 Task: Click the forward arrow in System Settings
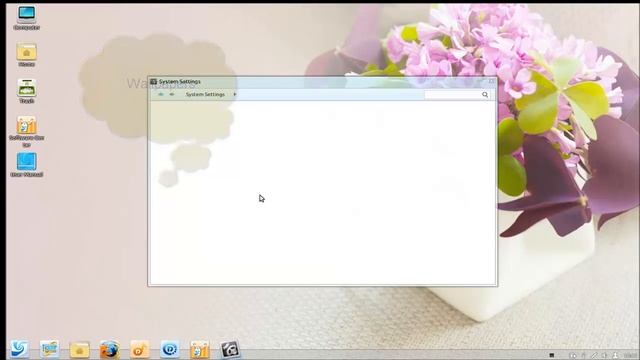(x=172, y=94)
